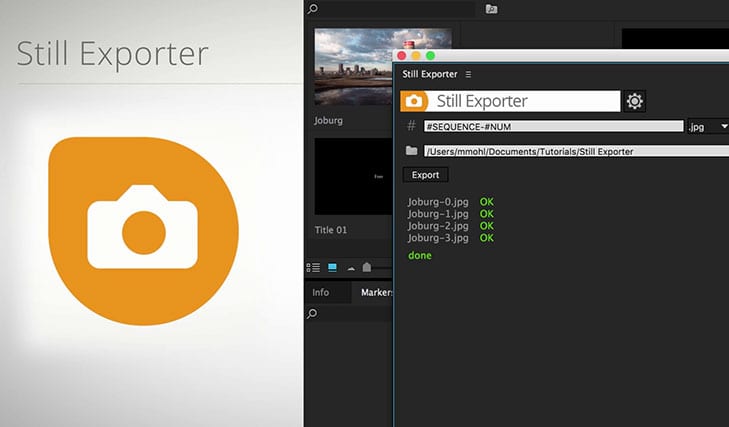This screenshot has width=729, height=427.
Task: Click the zoom-out mountain icon by thumbnail slider
Action: click(351, 268)
